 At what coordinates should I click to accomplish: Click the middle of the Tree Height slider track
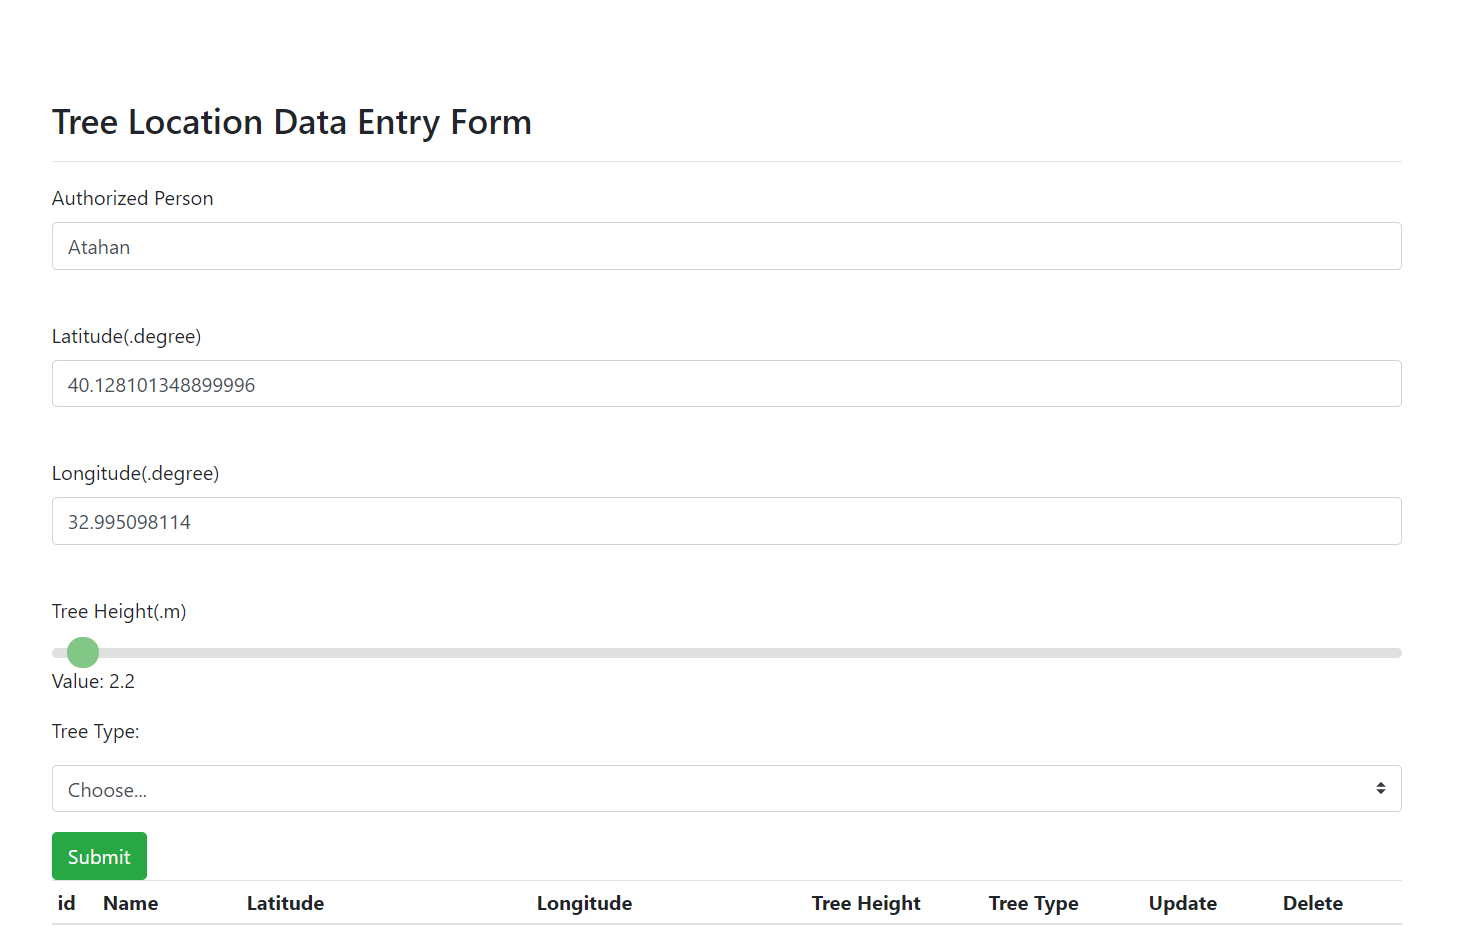tap(726, 653)
